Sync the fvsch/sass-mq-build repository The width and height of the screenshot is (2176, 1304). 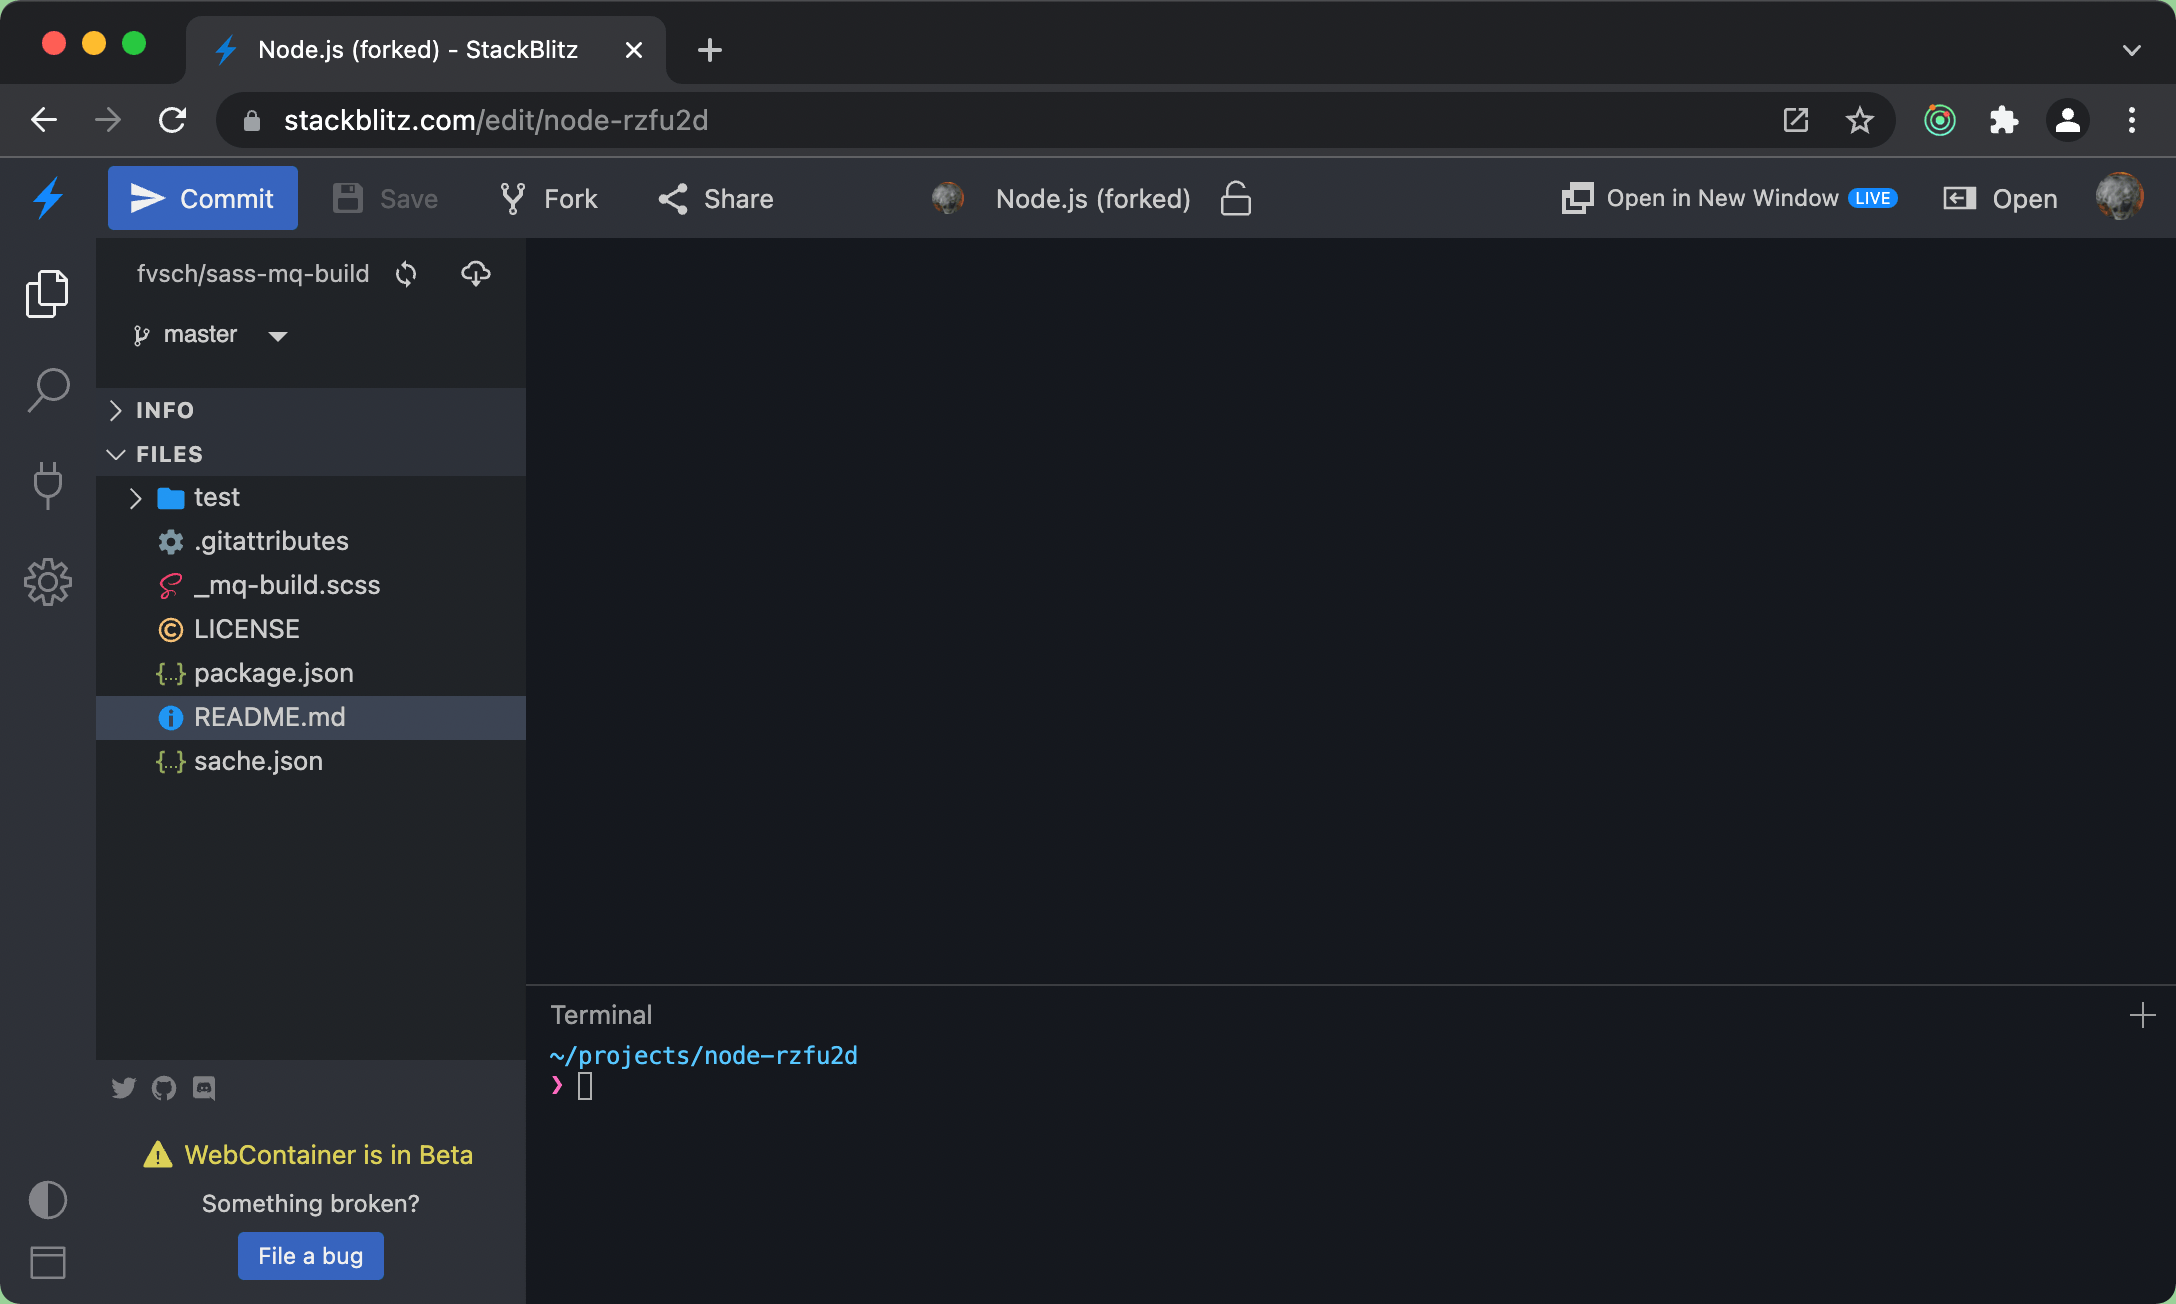click(406, 274)
